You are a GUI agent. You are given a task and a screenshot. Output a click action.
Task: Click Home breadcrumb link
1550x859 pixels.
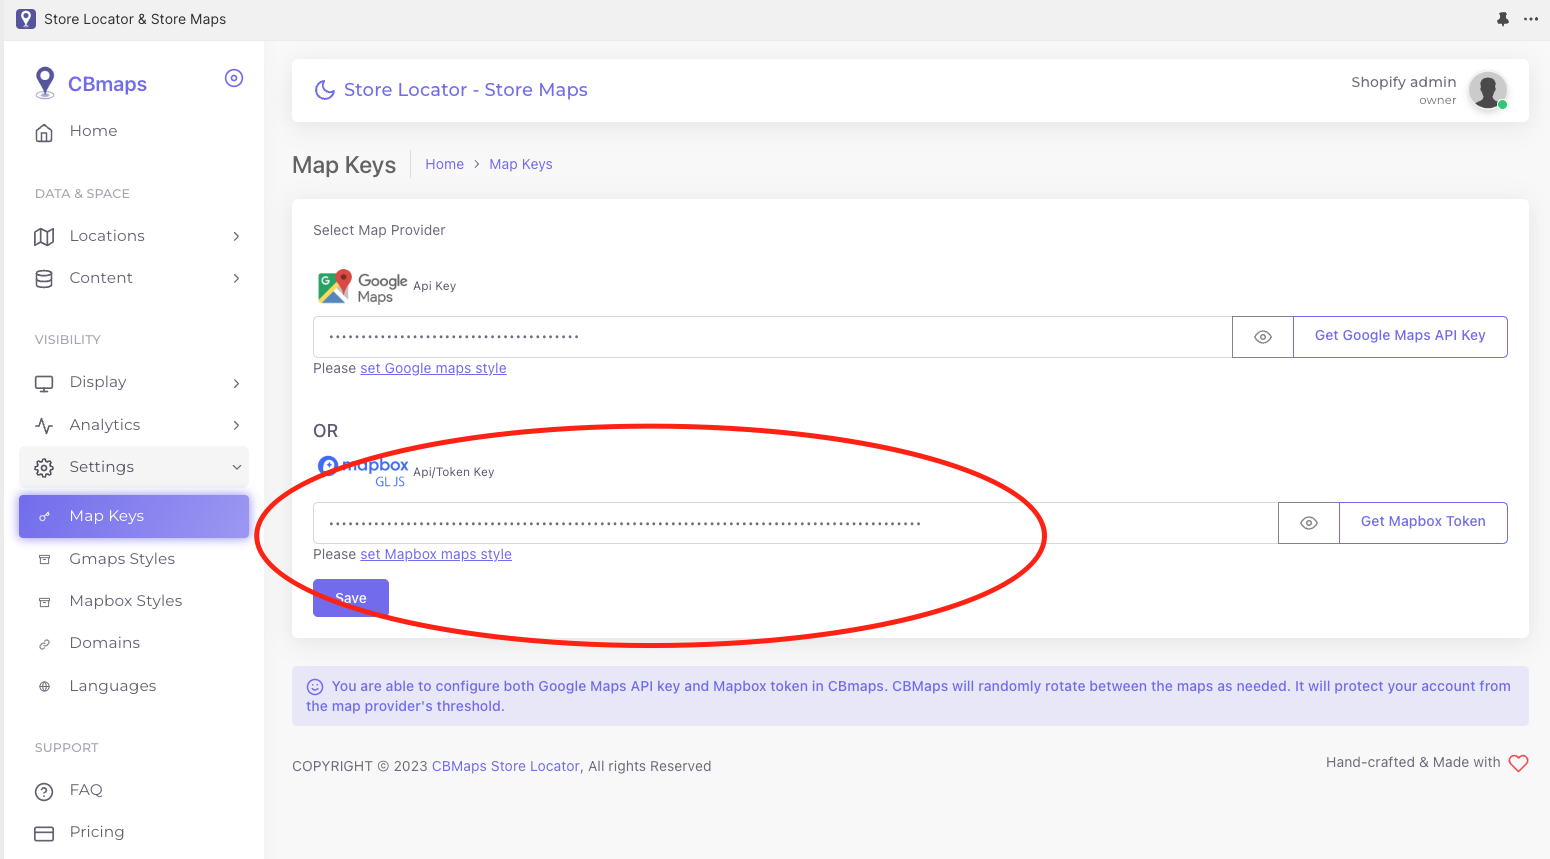coord(445,164)
